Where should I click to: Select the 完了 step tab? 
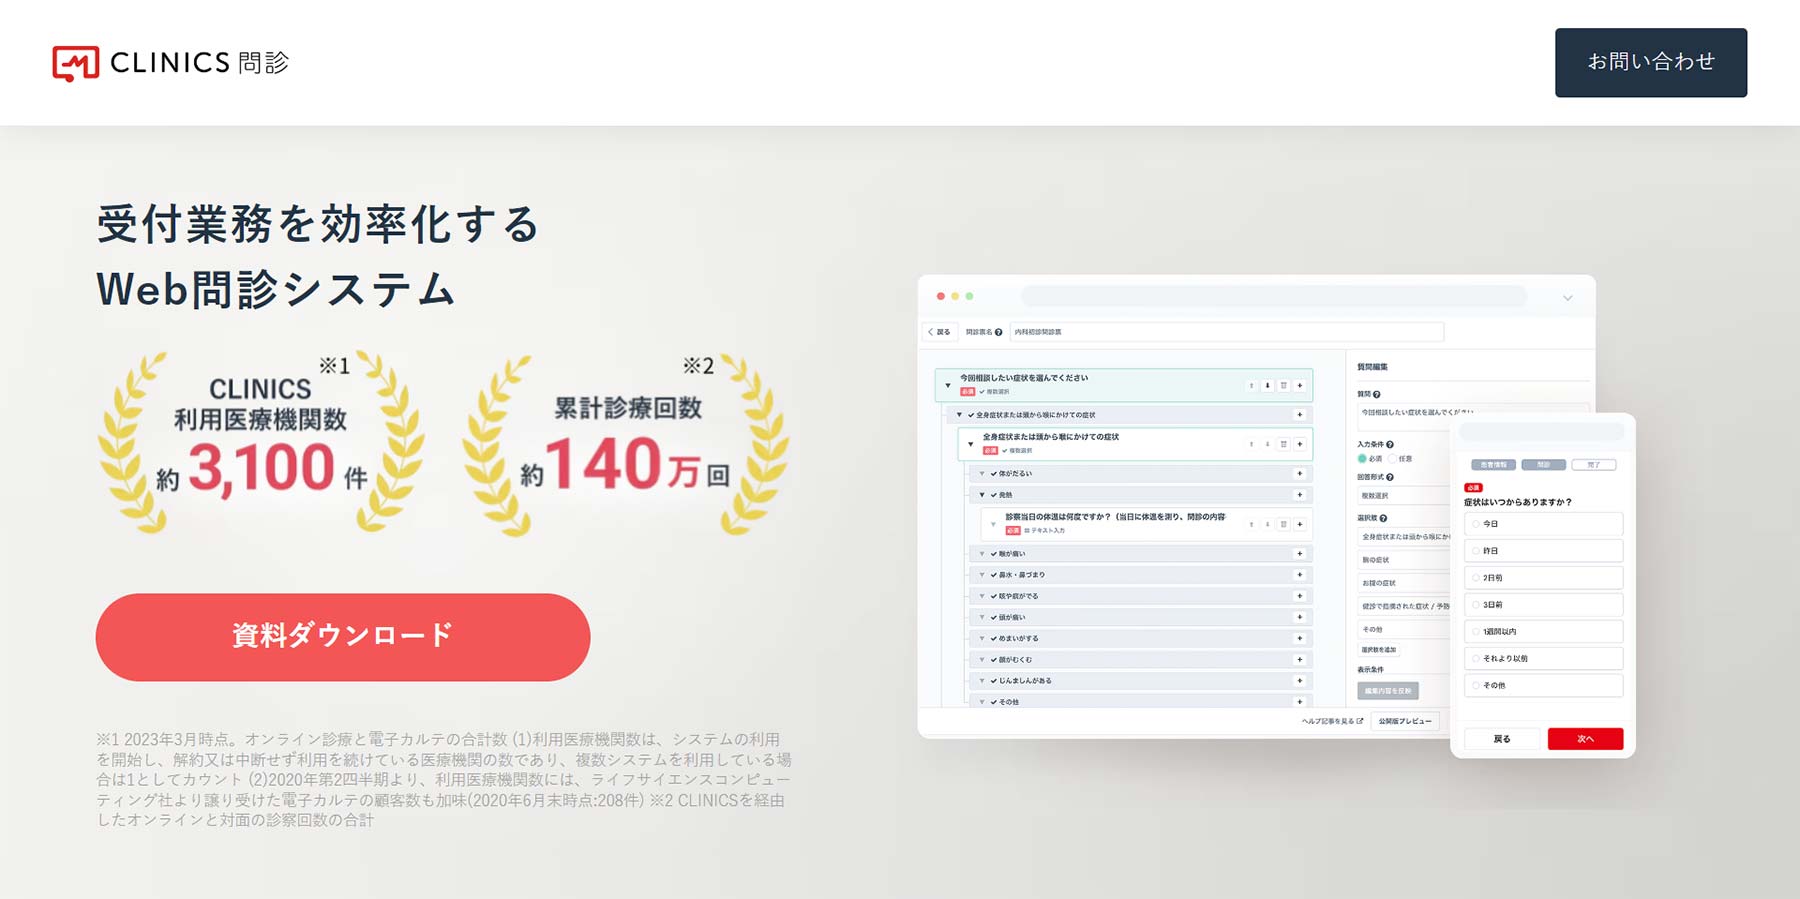pyautogui.click(x=1594, y=465)
